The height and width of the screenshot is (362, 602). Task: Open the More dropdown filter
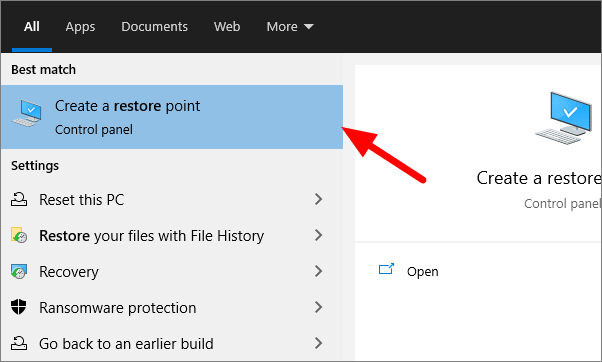290,26
